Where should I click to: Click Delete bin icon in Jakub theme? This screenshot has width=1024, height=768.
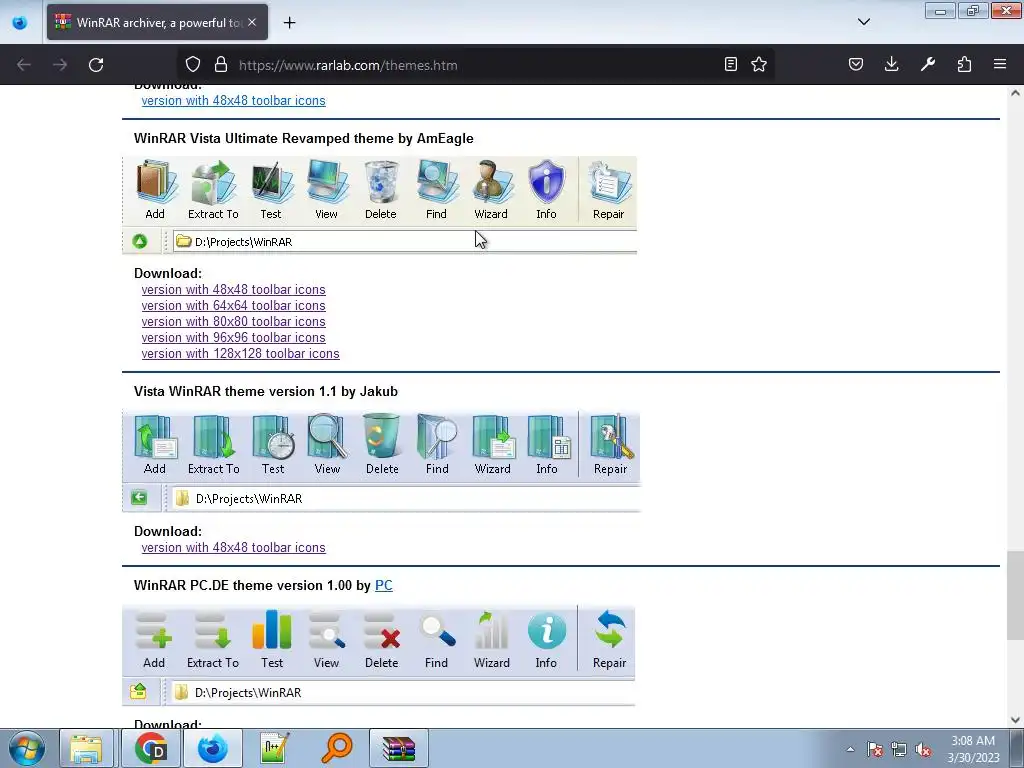point(381,436)
